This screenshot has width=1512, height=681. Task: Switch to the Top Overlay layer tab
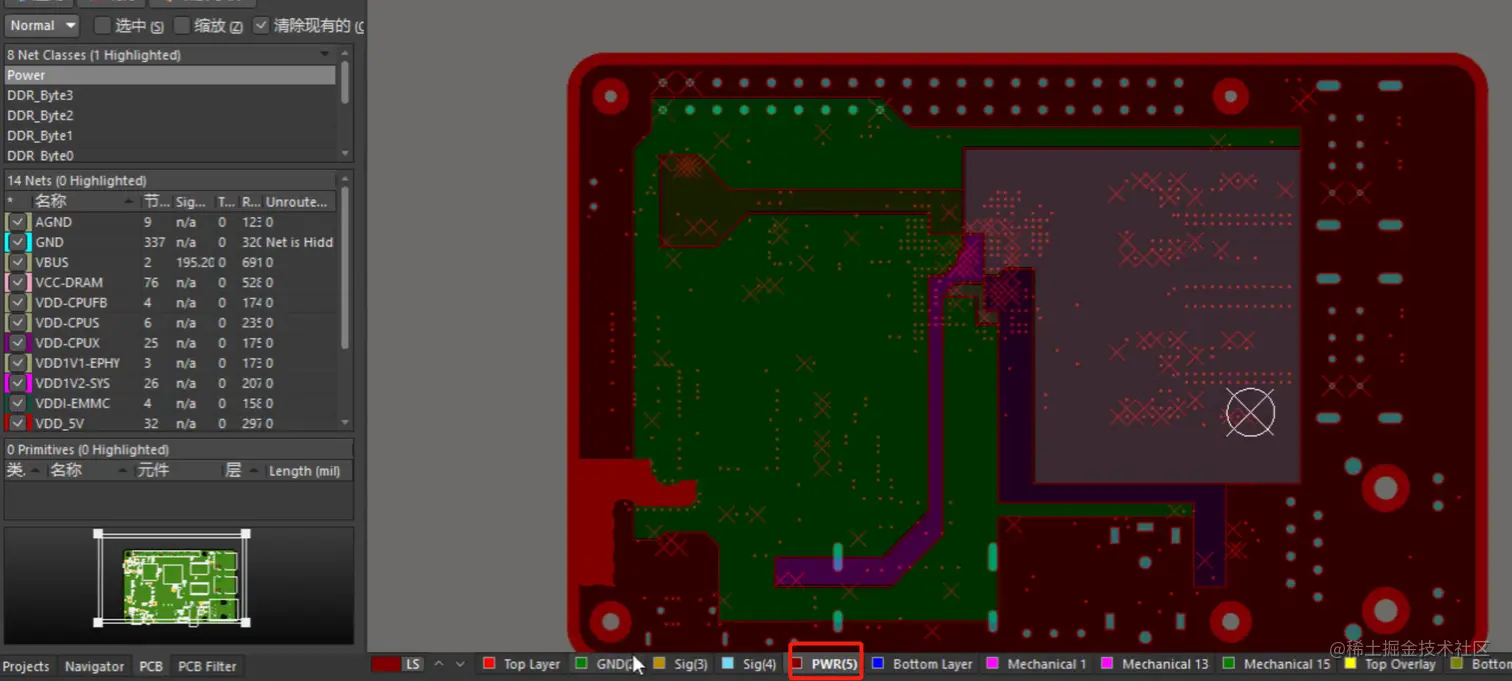(1390, 664)
